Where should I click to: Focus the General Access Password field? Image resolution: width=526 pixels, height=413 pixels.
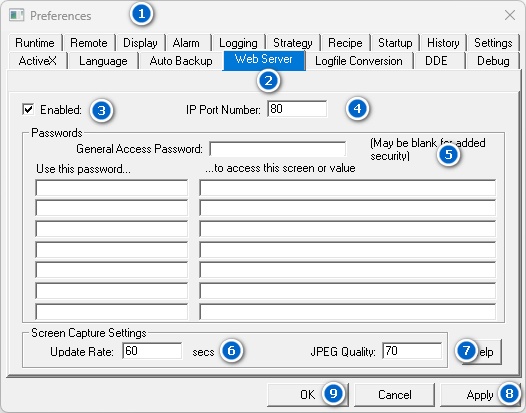point(277,149)
